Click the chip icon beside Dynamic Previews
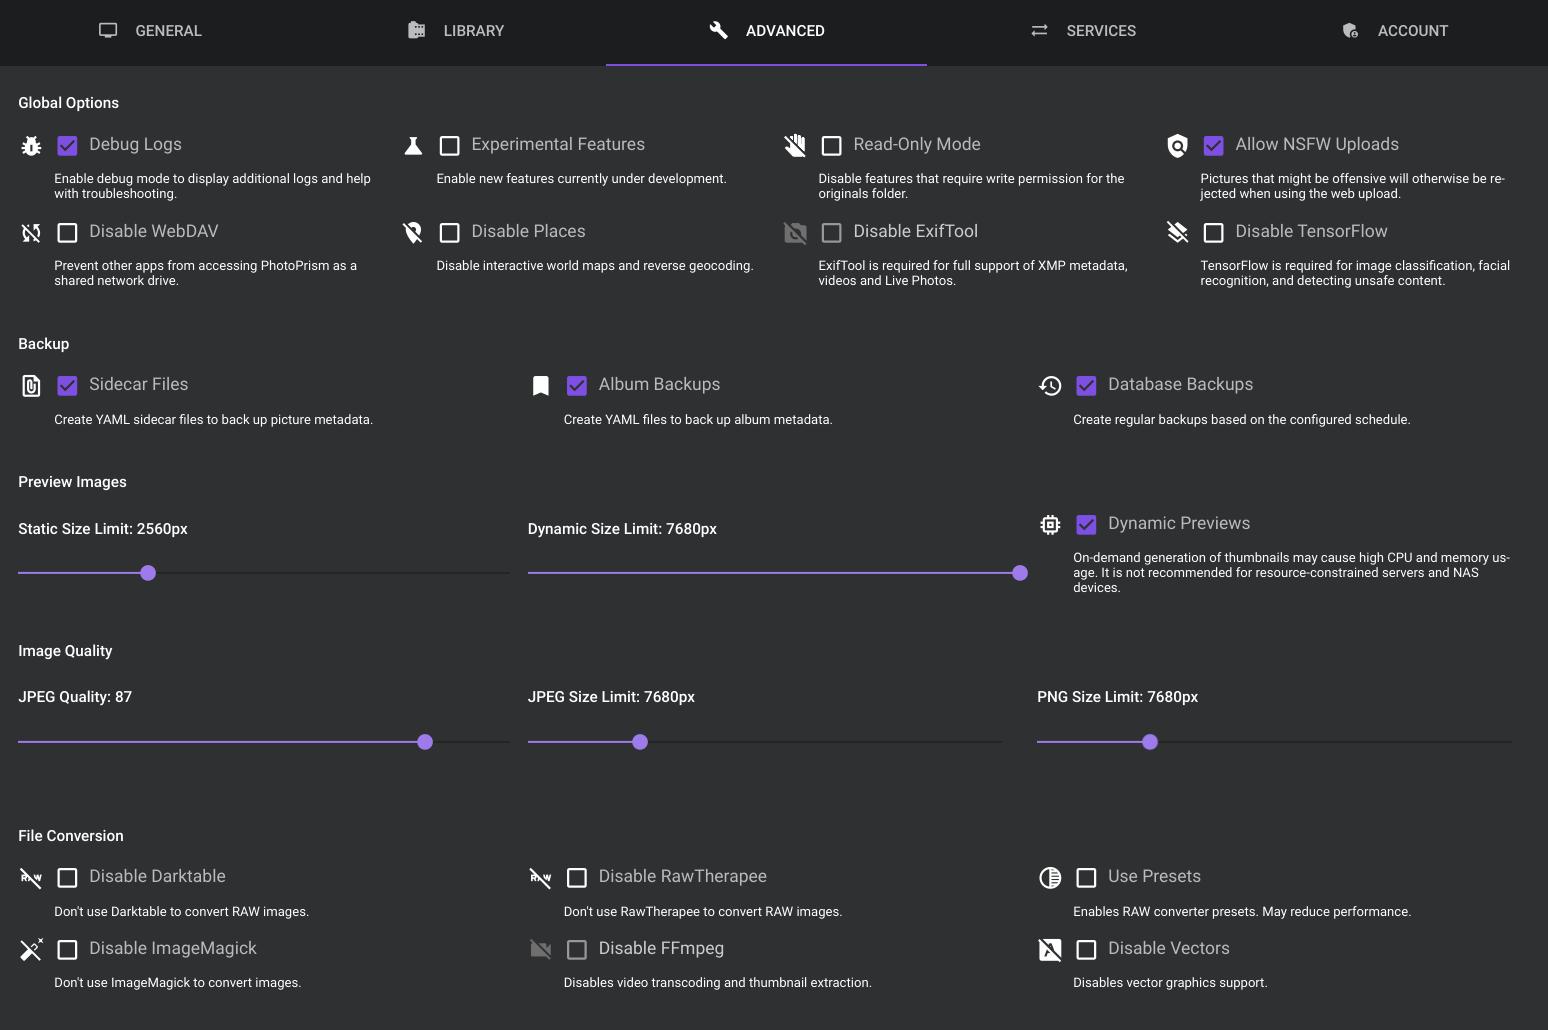 tap(1050, 525)
